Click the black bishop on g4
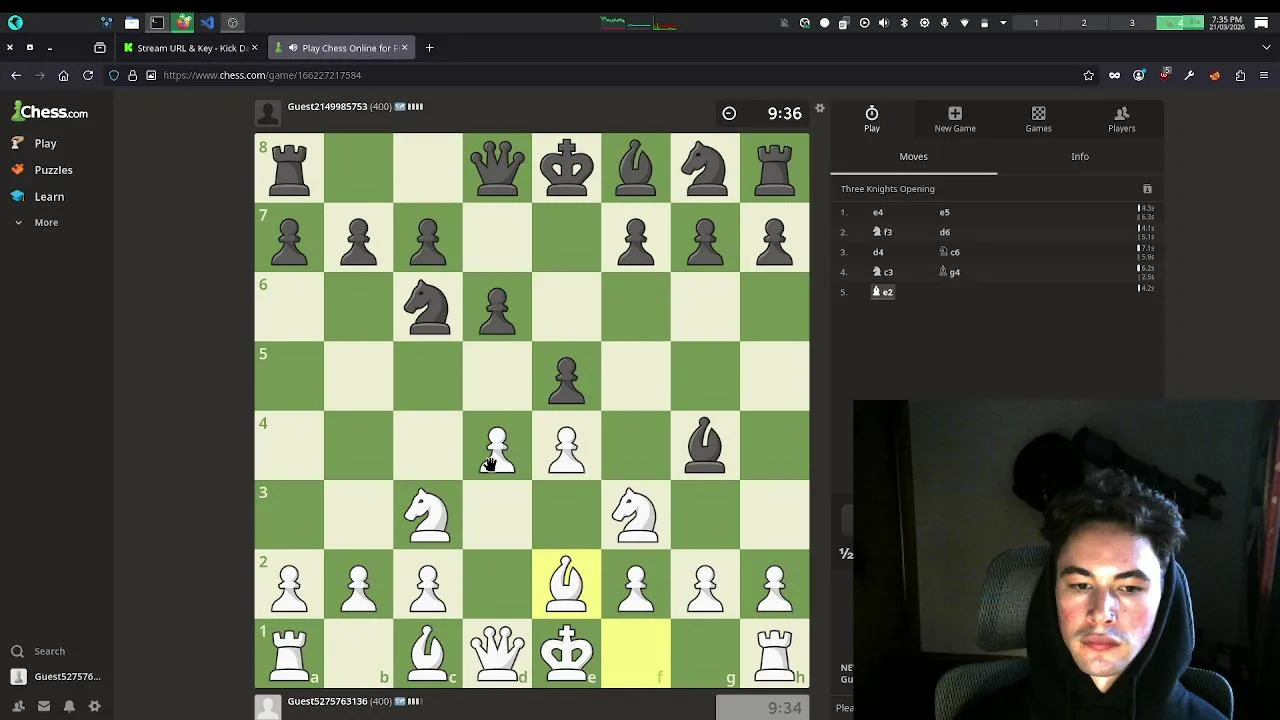This screenshot has height=720, width=1280. 705,445
